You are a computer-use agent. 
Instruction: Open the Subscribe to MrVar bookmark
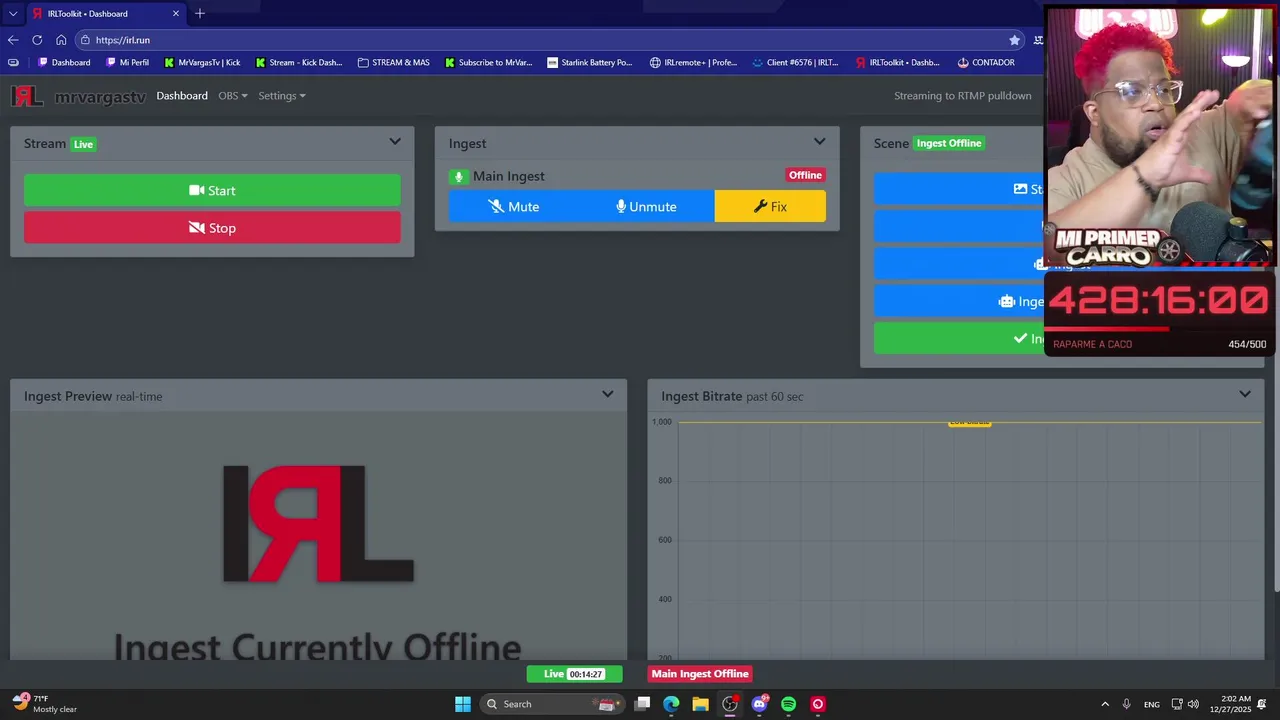[x=488, y=62]
